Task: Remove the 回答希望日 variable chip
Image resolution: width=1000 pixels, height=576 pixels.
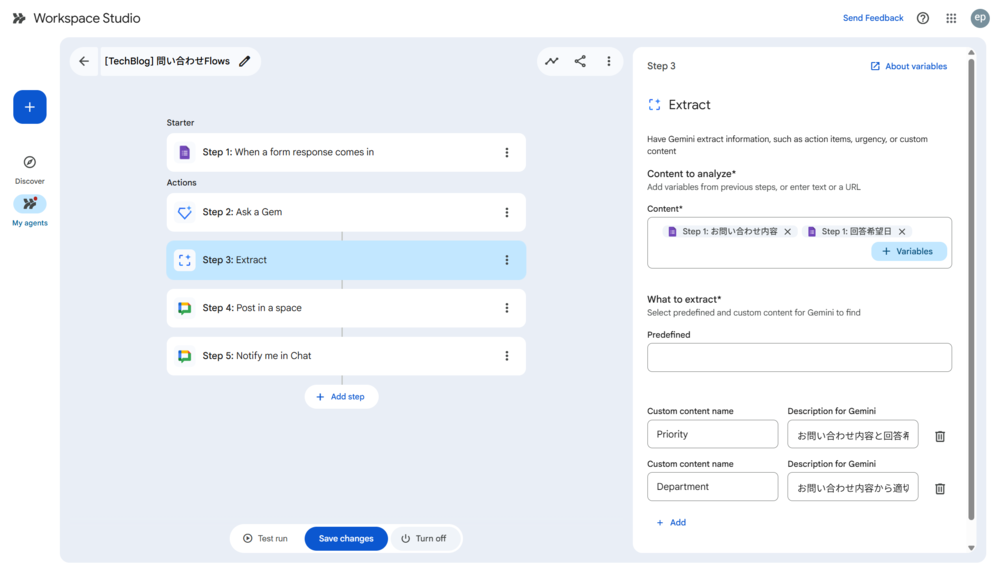Action: [902, 232]
